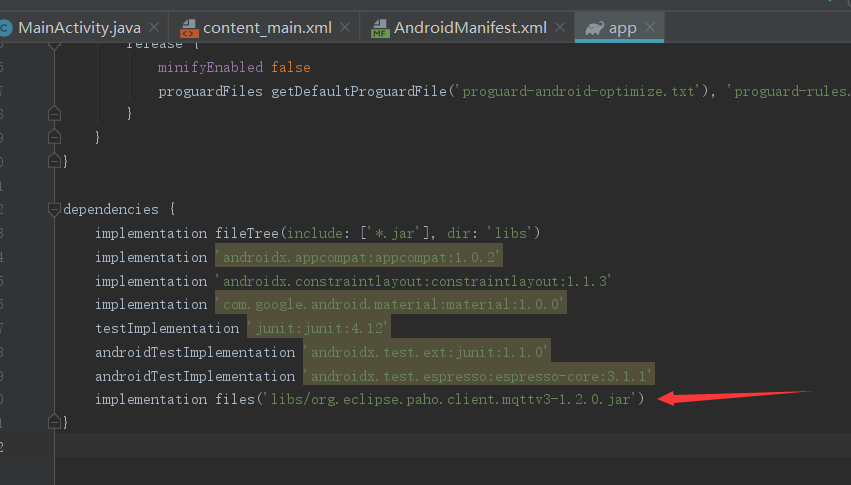851x485 pixels.
Task: Collapse the release block fold marker
Action: (54, 46)
